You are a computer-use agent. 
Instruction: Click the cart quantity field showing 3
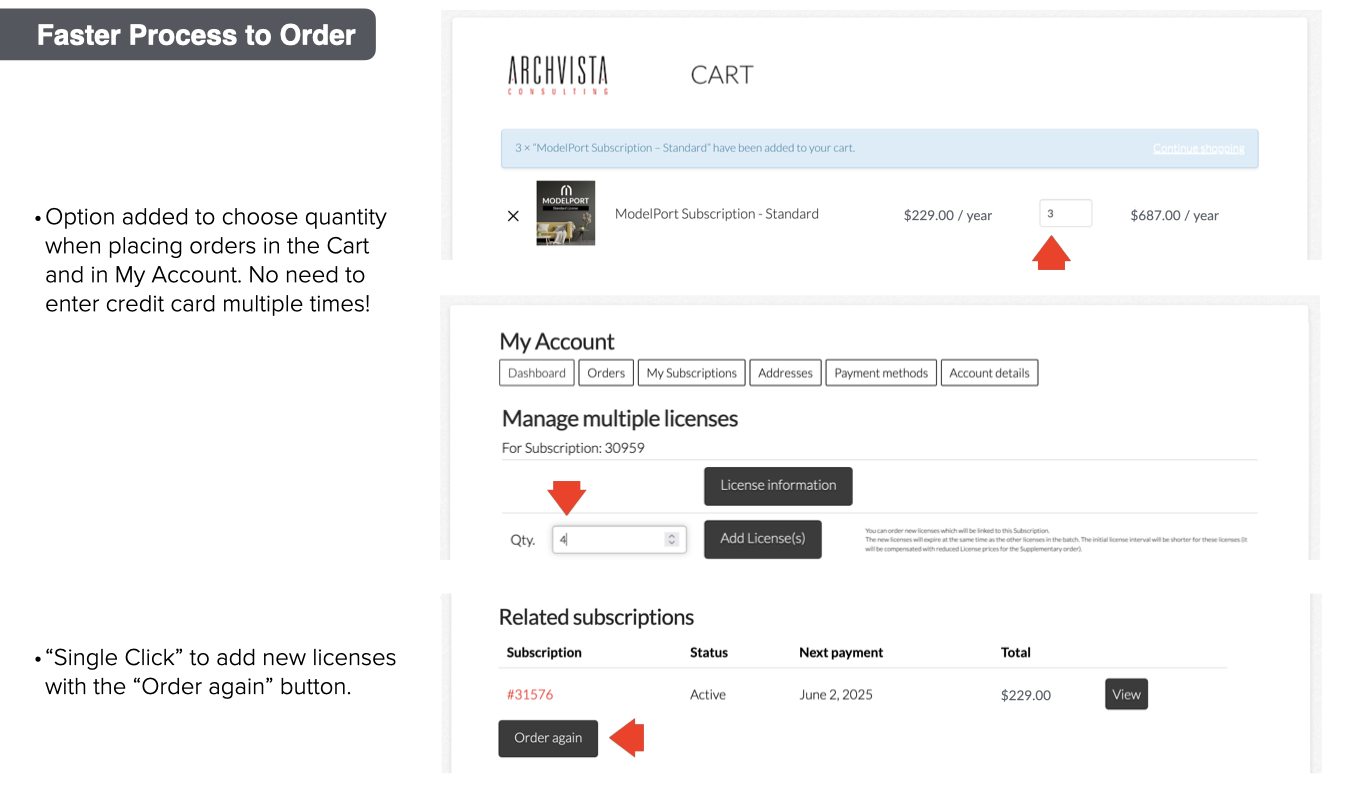click(x=1066, y=213)
